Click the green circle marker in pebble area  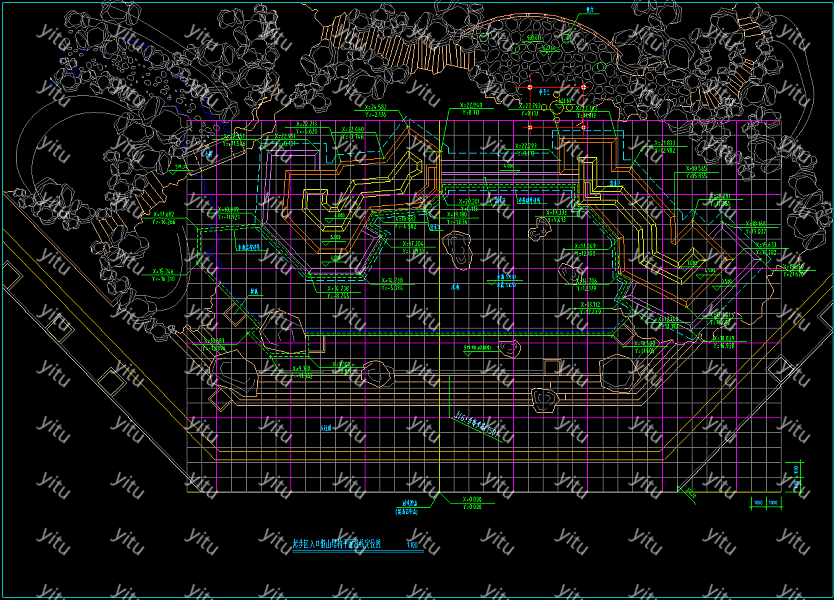566,40
